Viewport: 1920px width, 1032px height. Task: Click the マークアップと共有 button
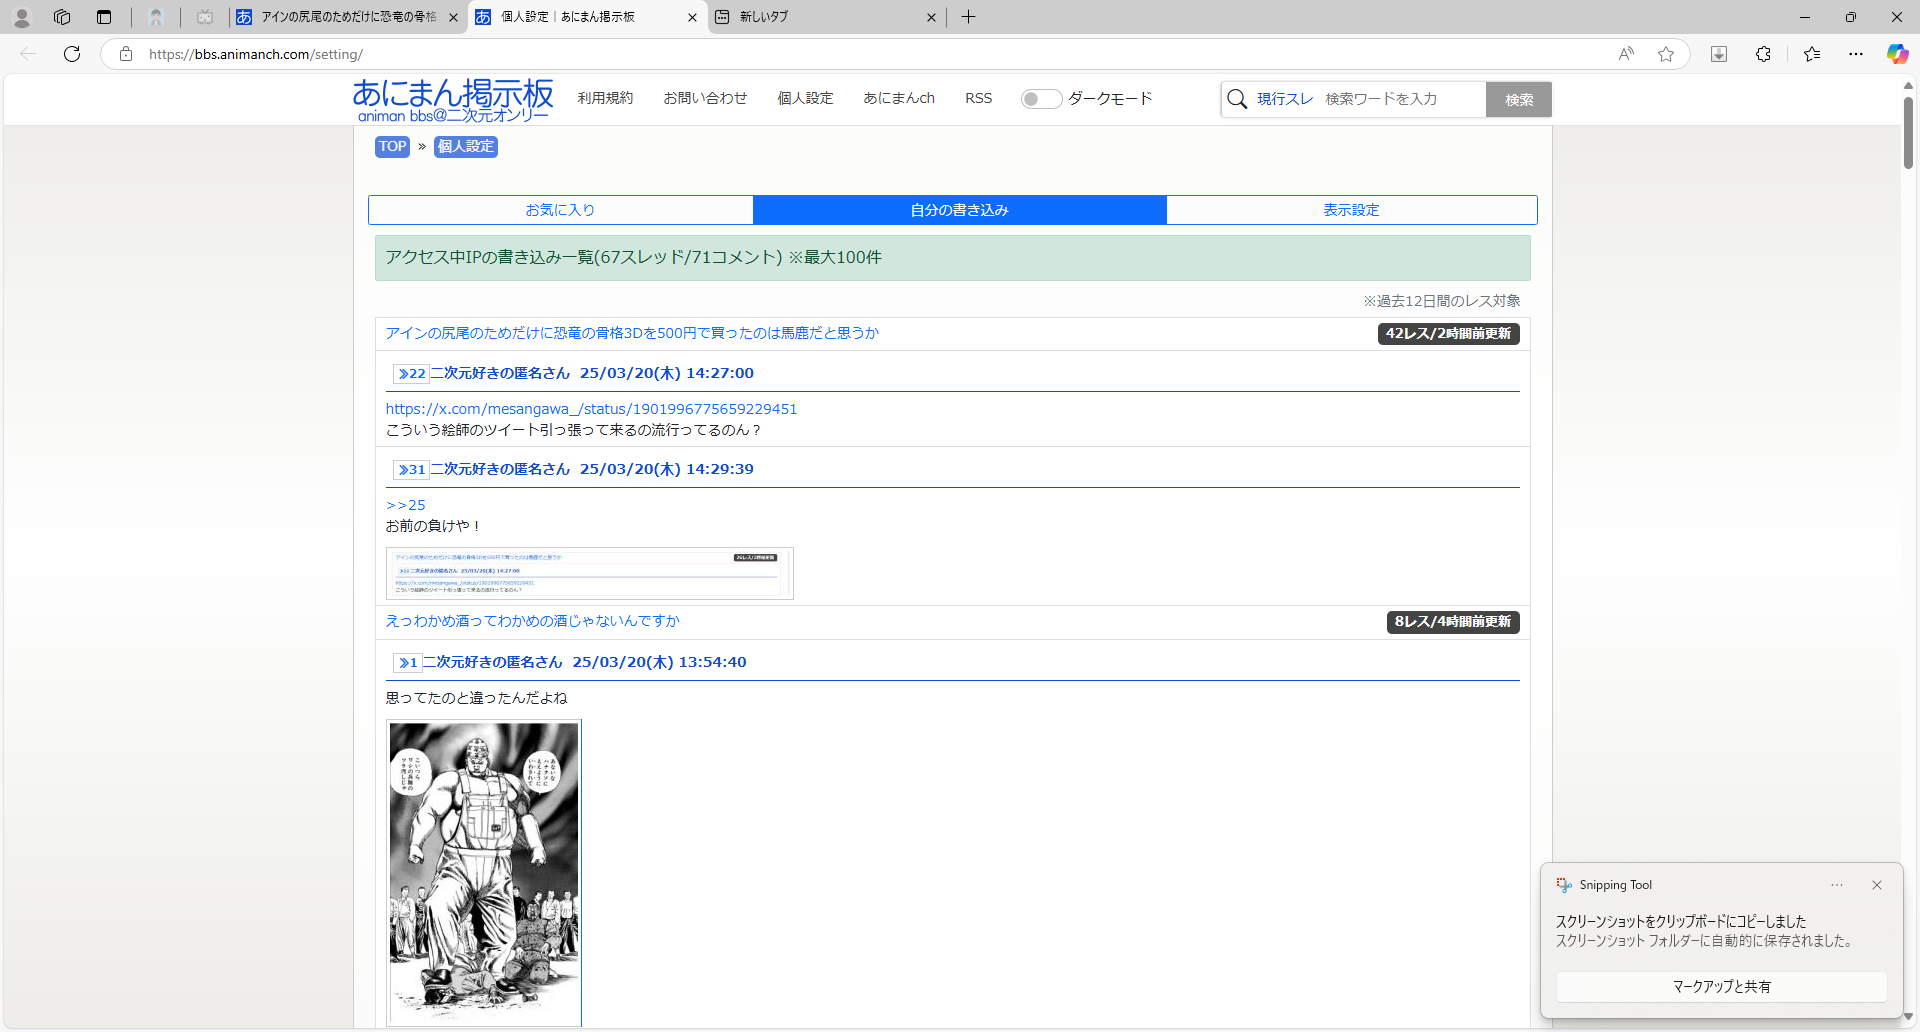coord(1721,986)
